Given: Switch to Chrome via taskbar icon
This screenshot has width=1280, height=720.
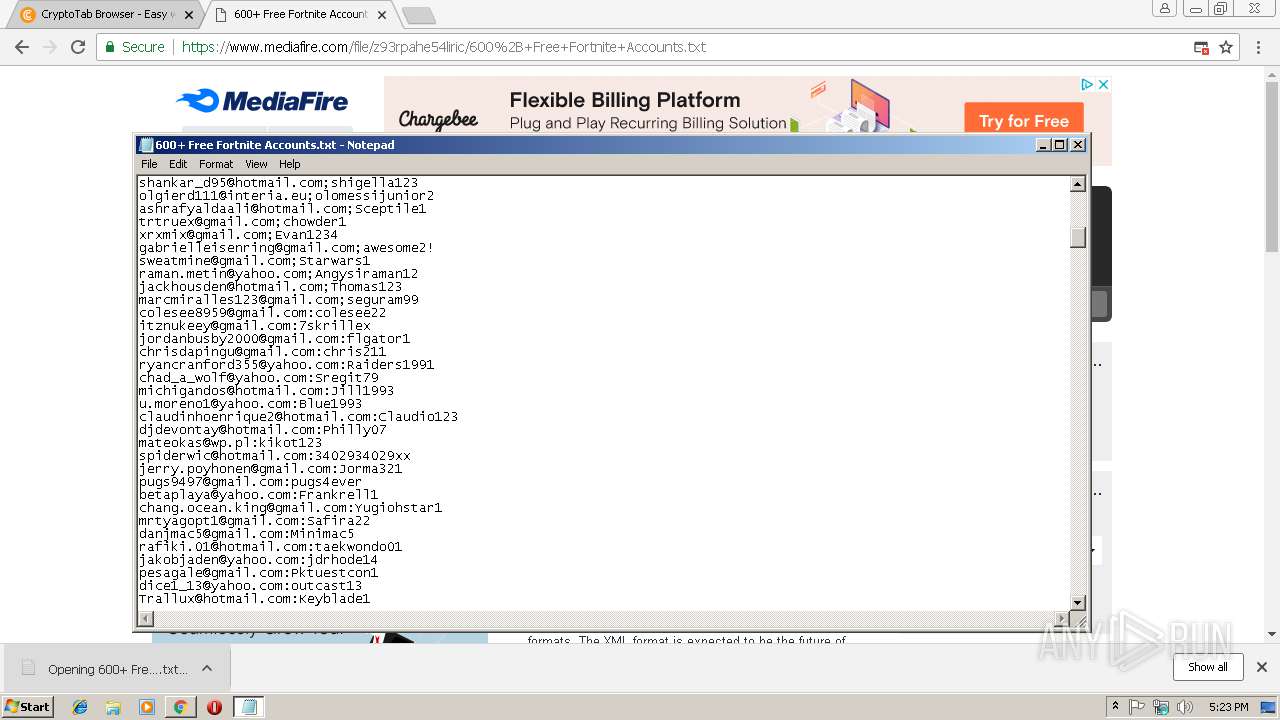Looking at the screenshot, I should (180, 707).
